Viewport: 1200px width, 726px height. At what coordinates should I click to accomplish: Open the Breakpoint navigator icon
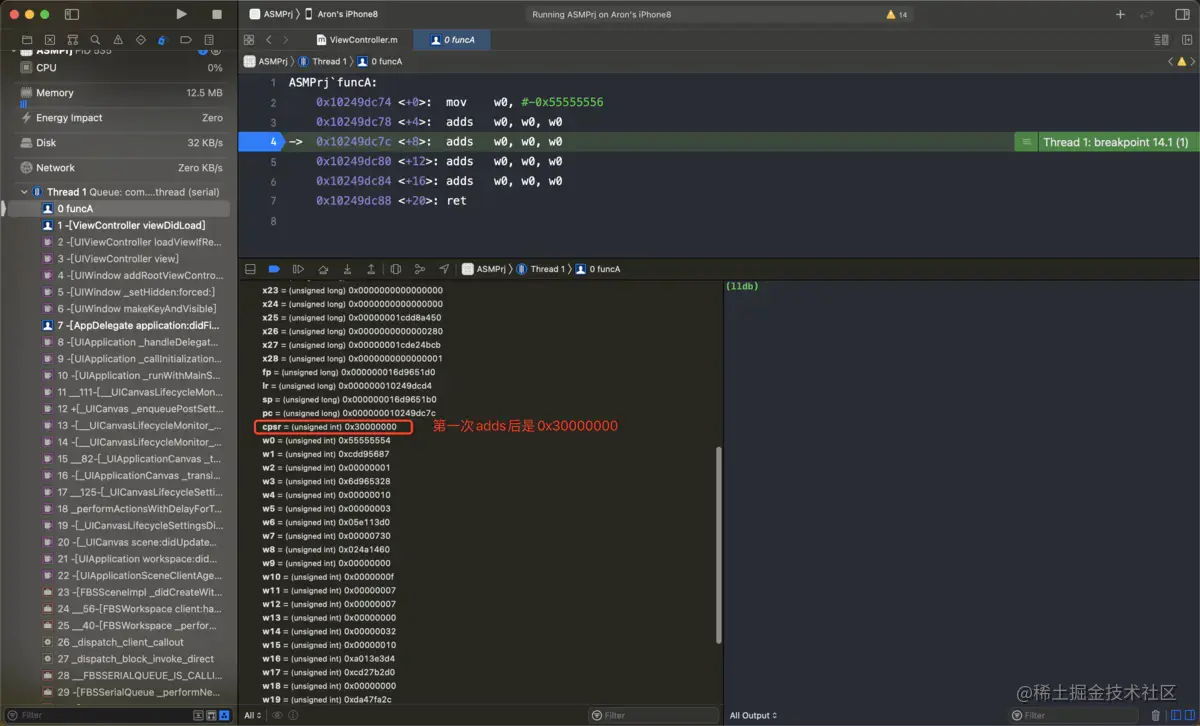[x=185, y=39]
